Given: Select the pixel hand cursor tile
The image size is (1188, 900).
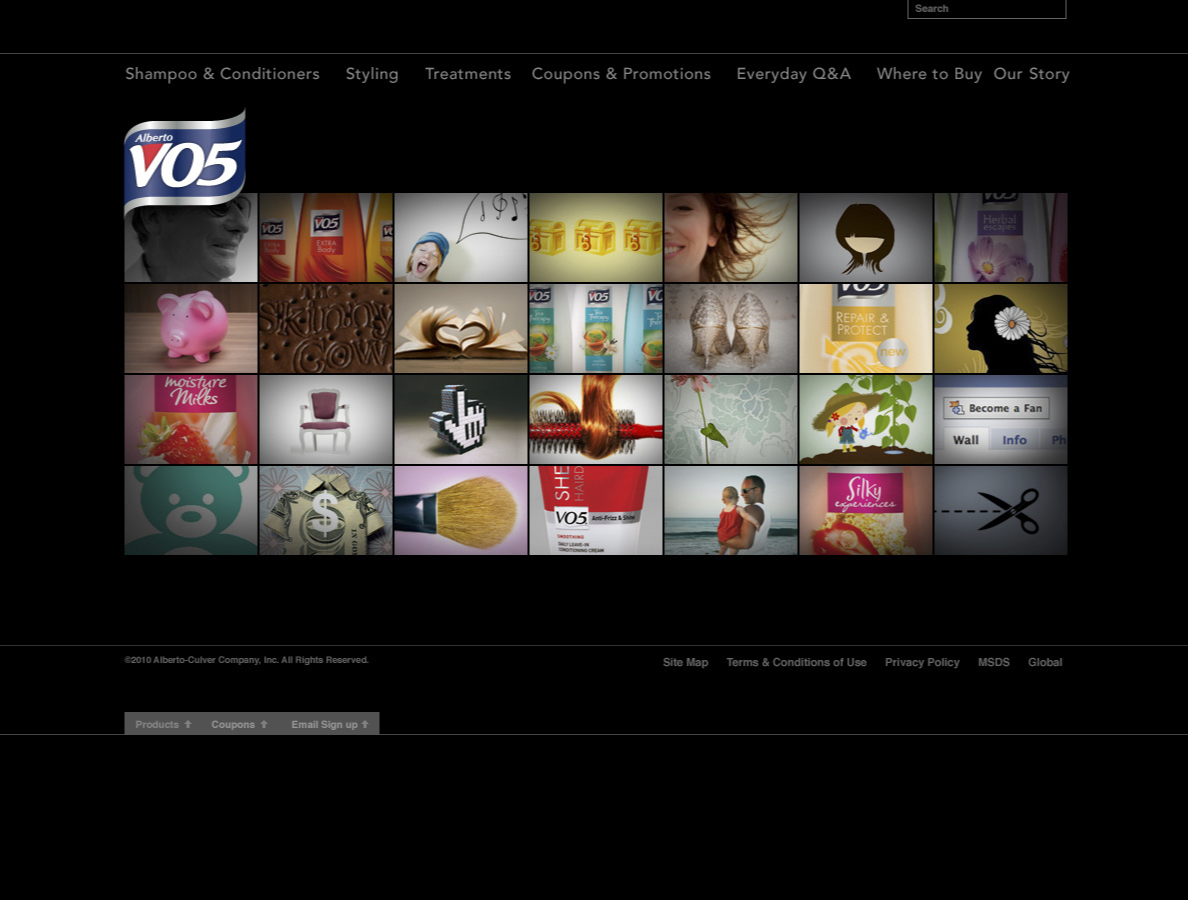Looking at the screenshot, I should [x=461, y=420].
